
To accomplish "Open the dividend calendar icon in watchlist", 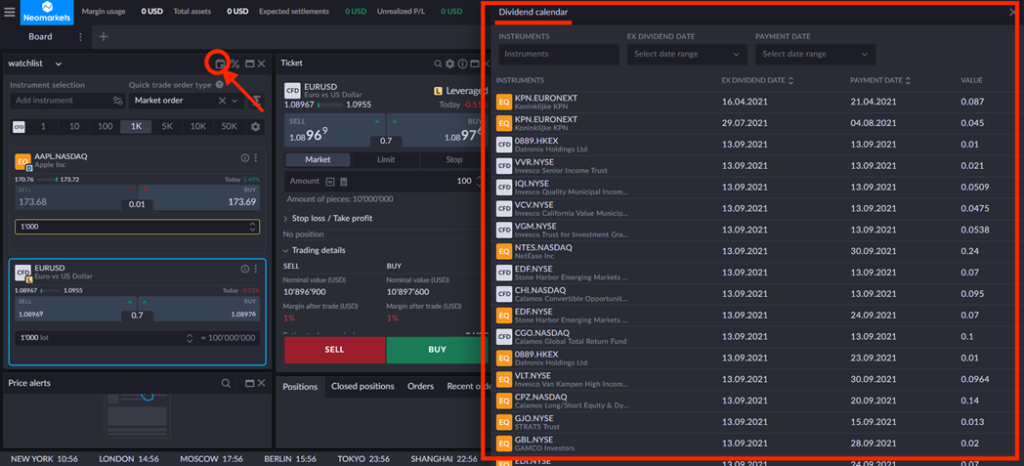I will coord(220,64).
